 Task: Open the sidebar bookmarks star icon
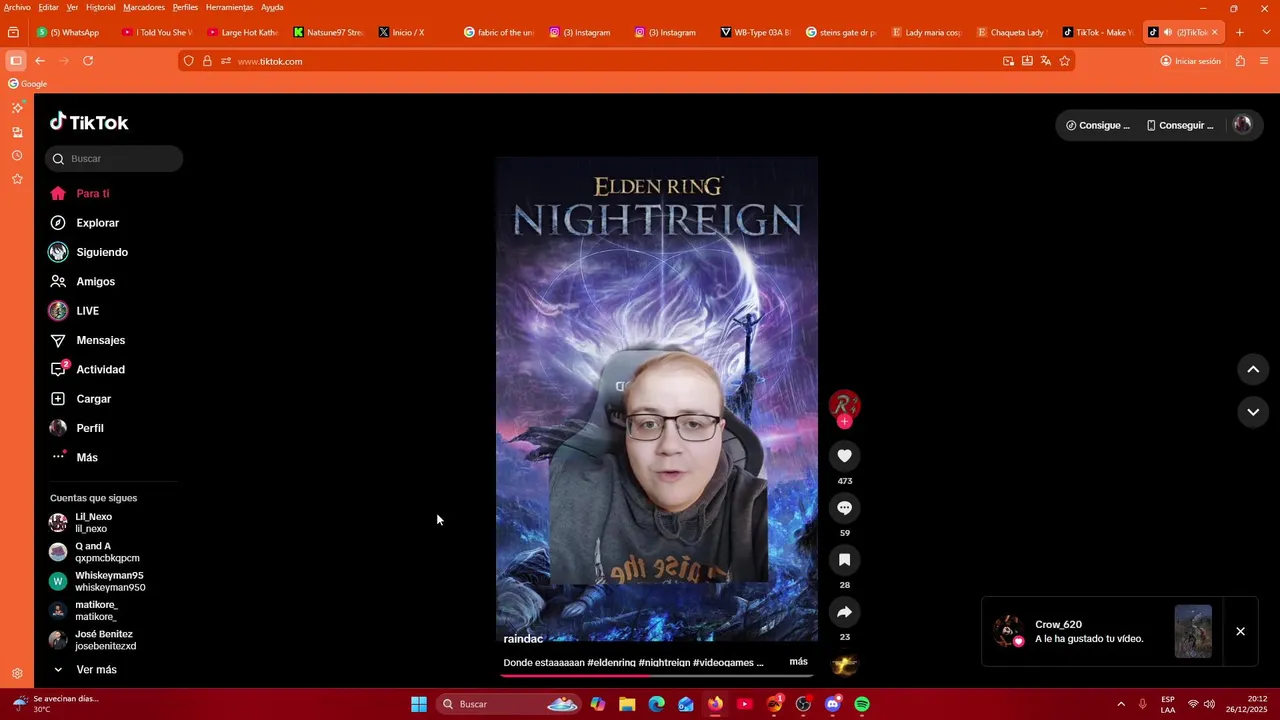[x=17, y=179]
